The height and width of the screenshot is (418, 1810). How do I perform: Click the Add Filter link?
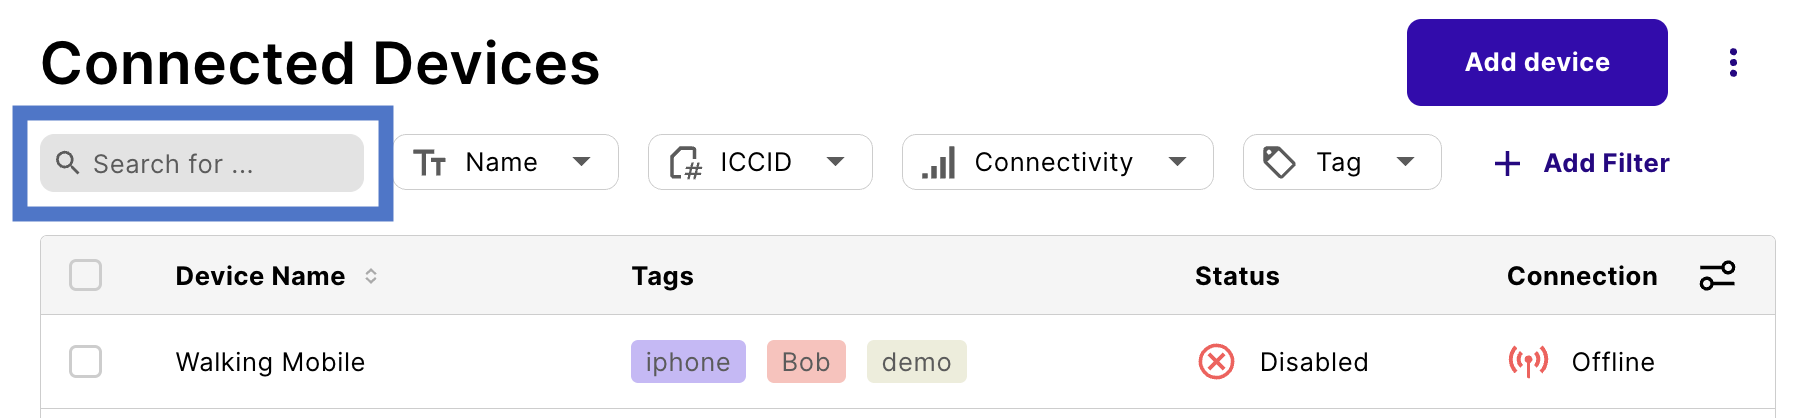point(1581,163)
